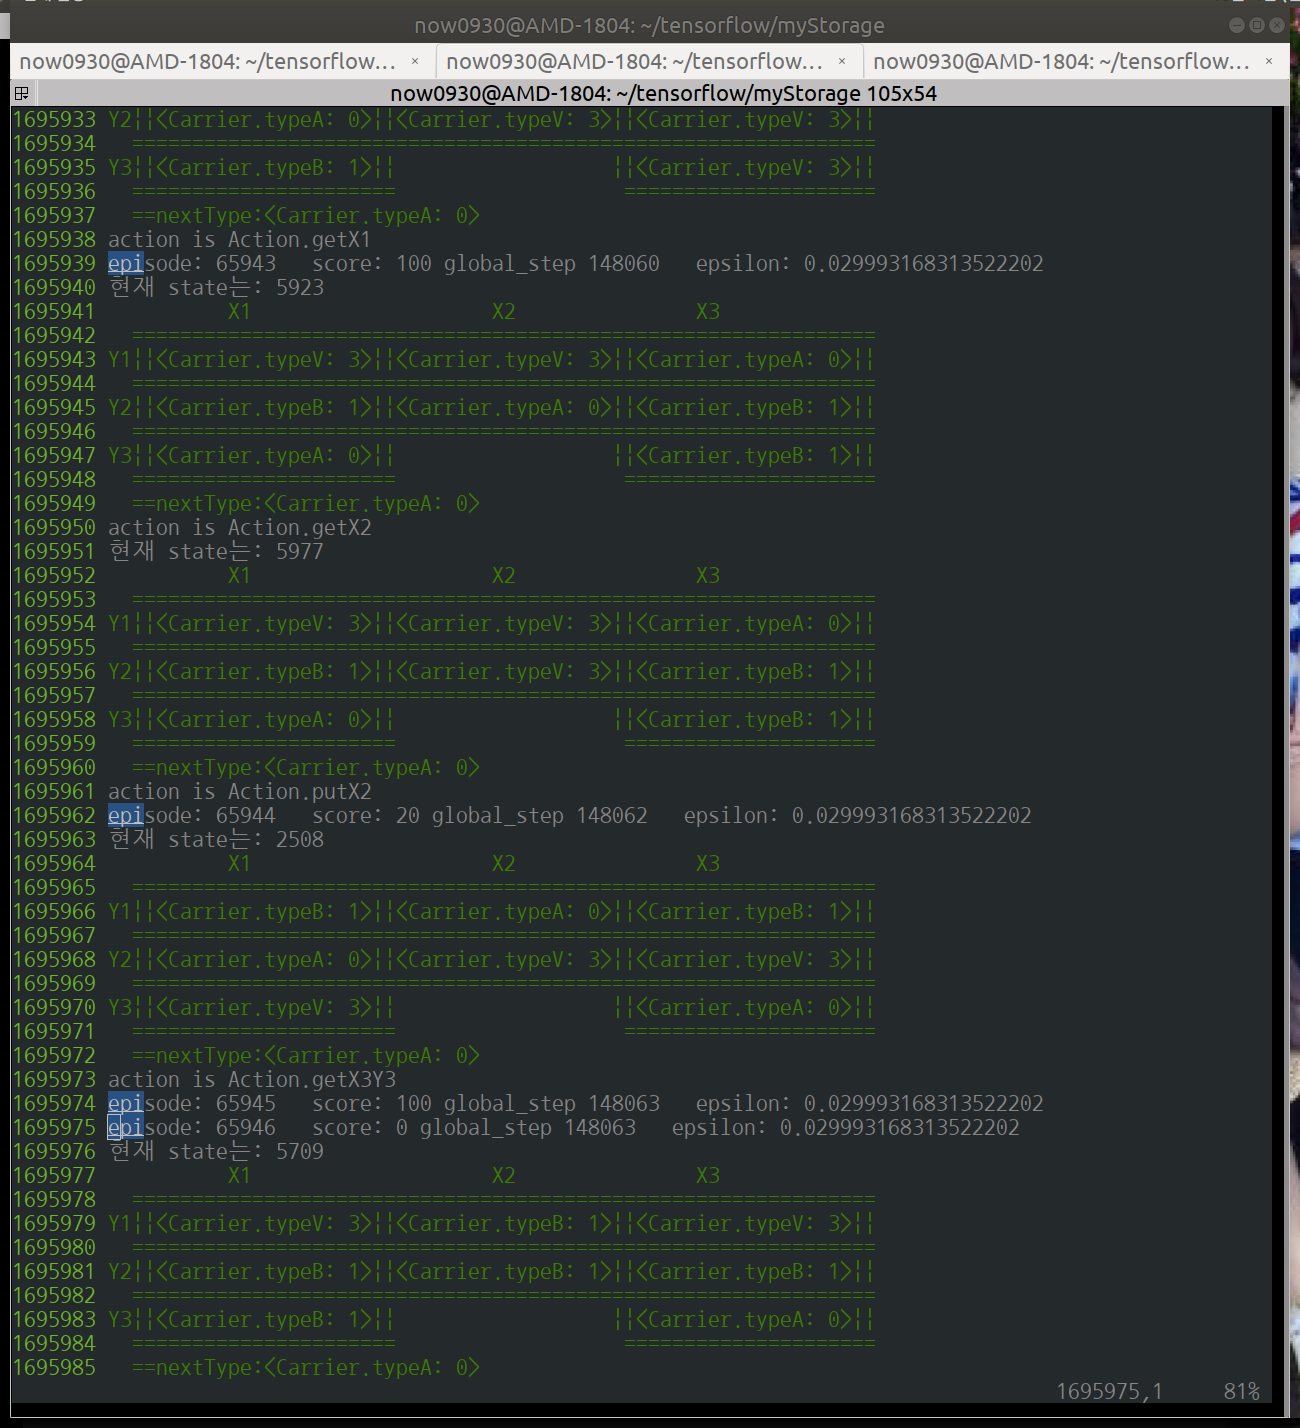Click the window title at the top
The image size is (1300, 1428).
pos(649,25)
